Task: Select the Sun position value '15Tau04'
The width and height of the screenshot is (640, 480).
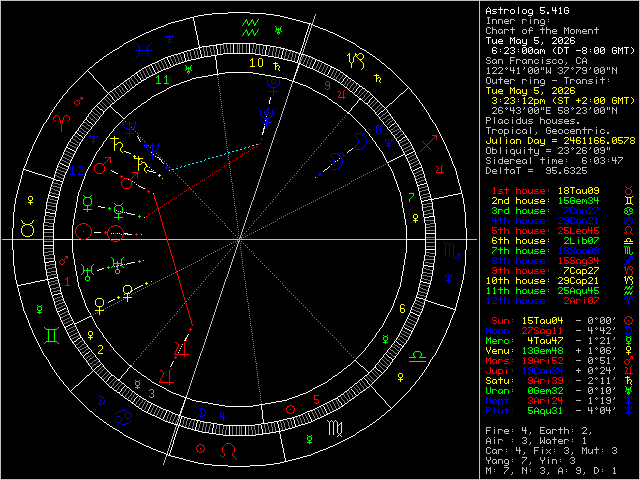Action: [x=542, y=321]
